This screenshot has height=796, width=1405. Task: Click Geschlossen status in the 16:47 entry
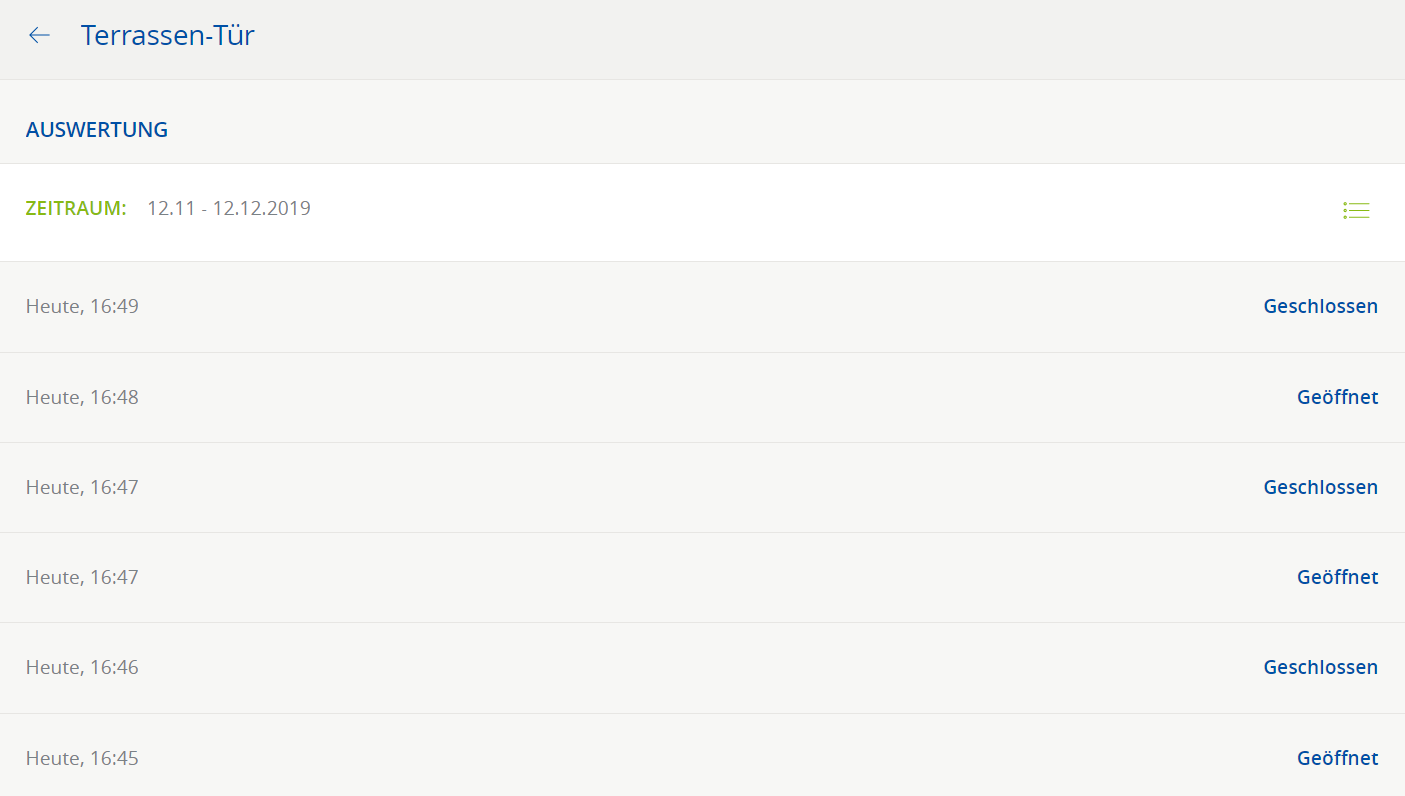pyautogui.click(x=1320, y=488)
